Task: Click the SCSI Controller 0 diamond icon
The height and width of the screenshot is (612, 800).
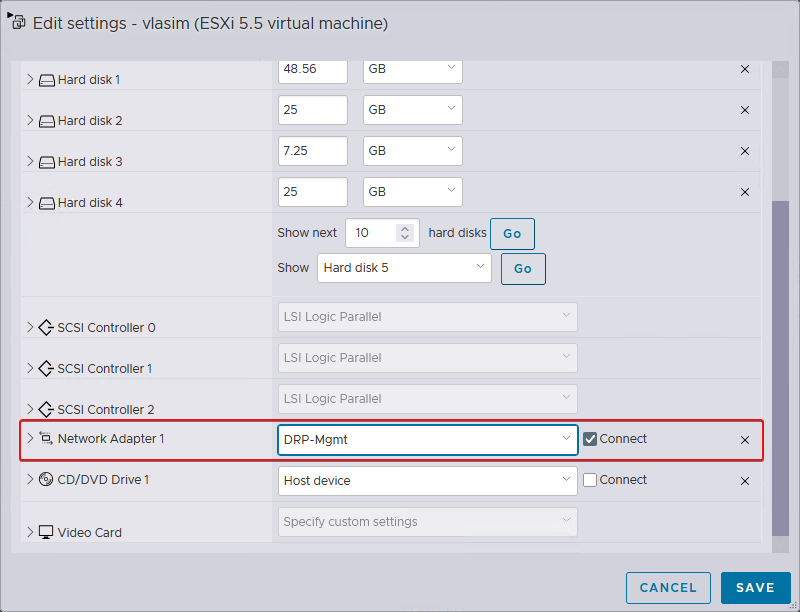Action: tap(46, 327)
